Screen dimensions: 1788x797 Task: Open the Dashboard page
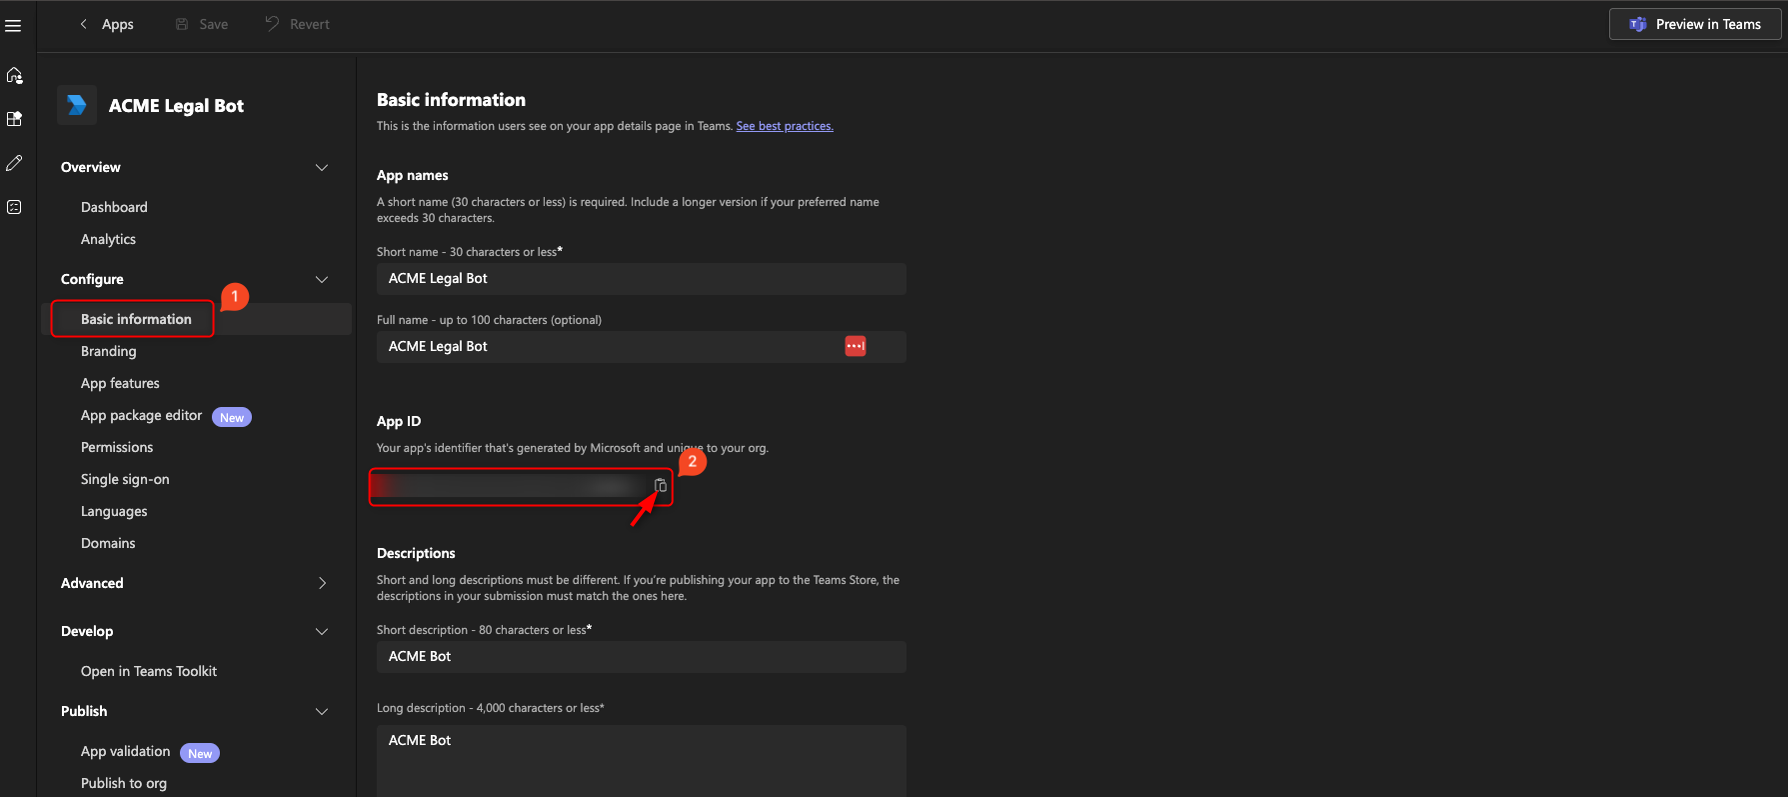pos(114,207)
